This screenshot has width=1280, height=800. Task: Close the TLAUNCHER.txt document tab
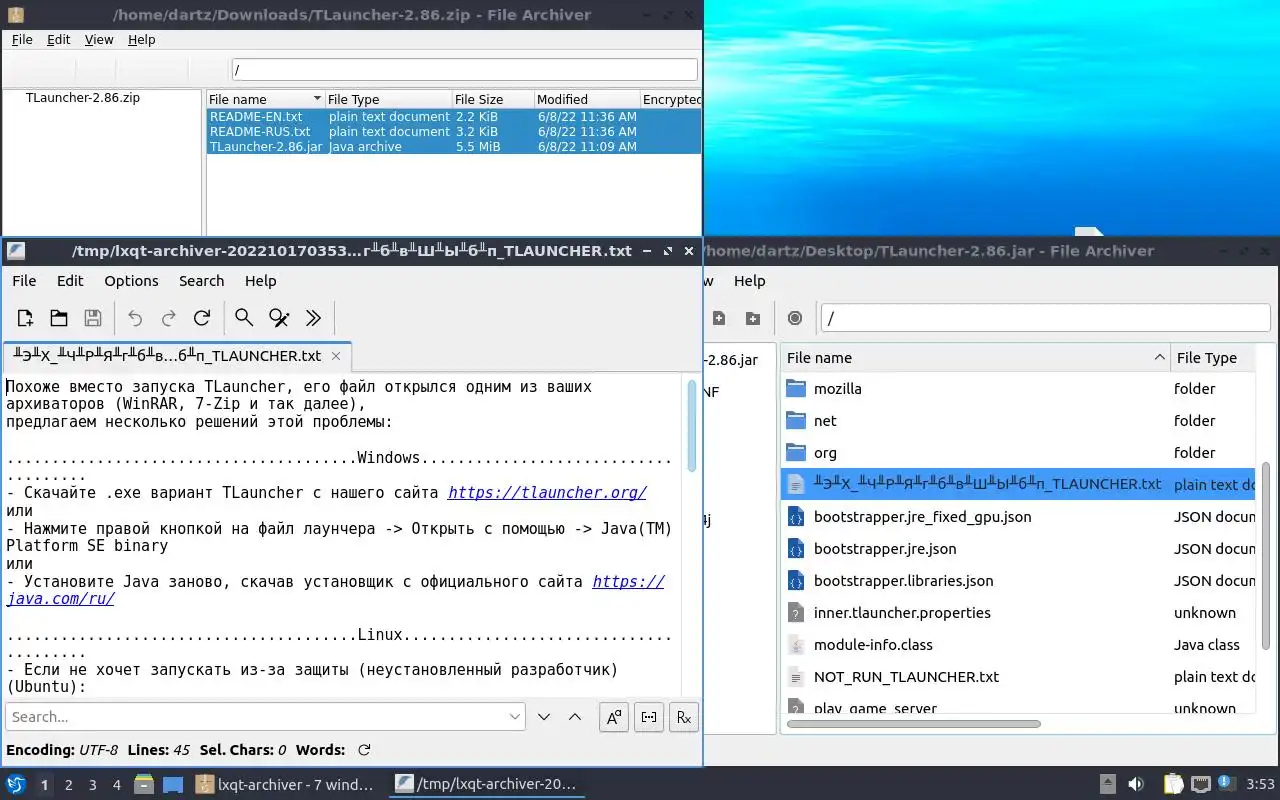click(x=336, y=355)
